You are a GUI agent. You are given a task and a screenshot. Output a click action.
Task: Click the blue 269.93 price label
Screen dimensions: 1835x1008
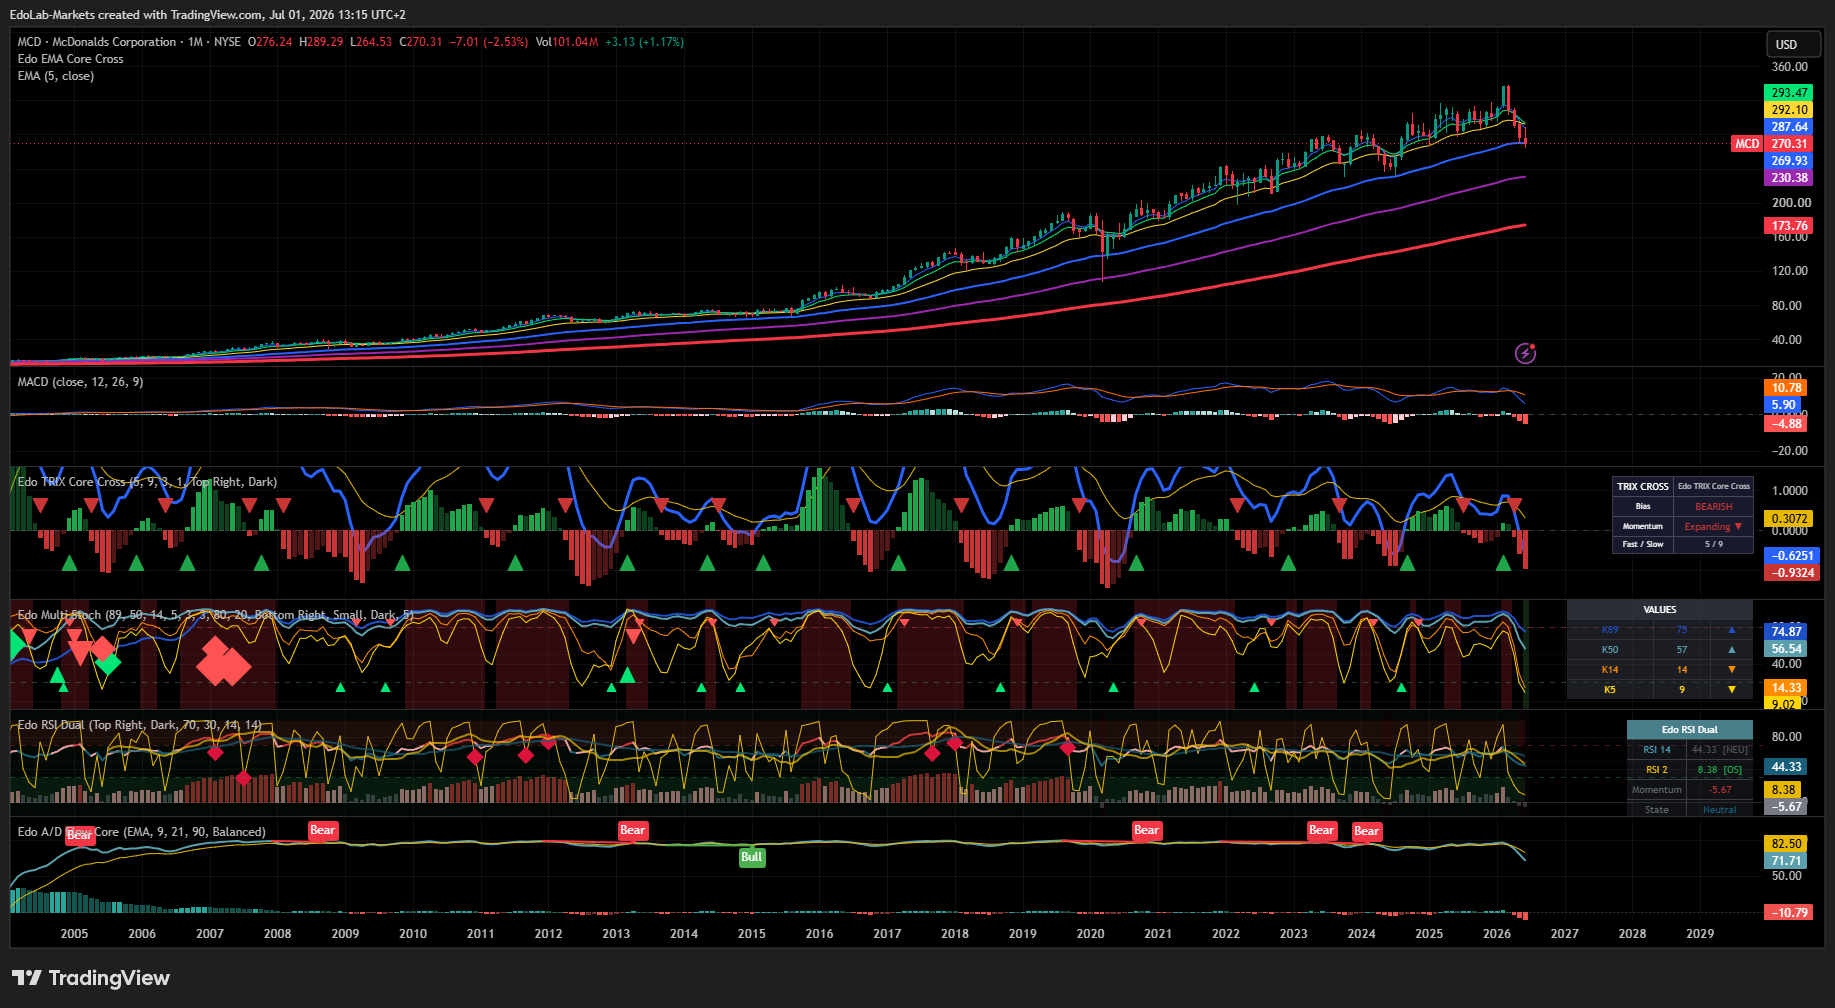[1790, 161]
